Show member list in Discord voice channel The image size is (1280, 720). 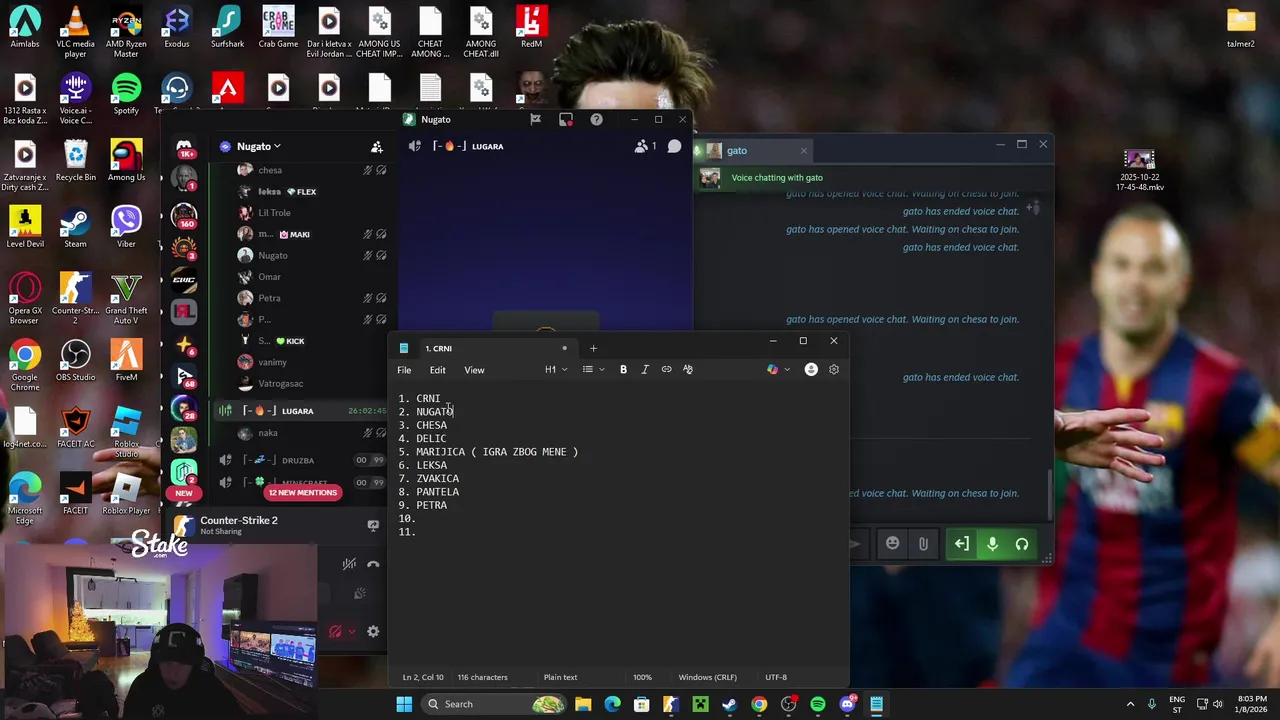click(x=645, y=146)
